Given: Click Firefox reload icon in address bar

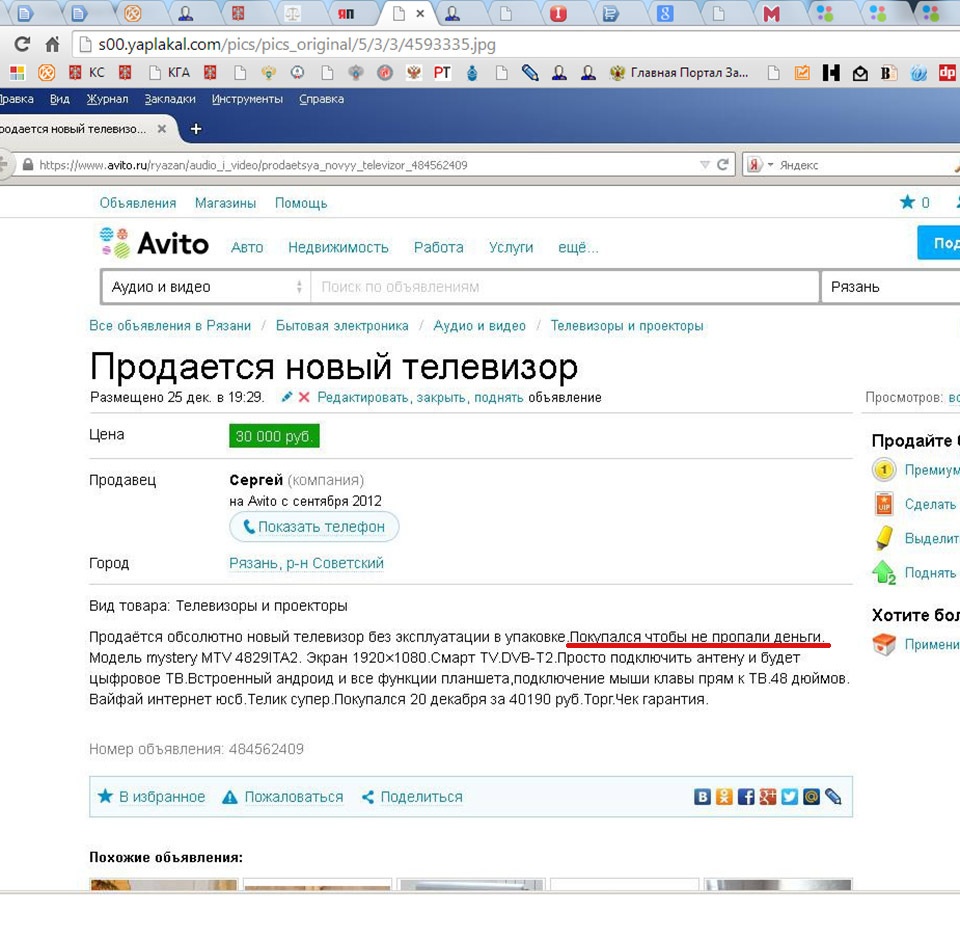Looking at the screenshot, I should [722, 164].
